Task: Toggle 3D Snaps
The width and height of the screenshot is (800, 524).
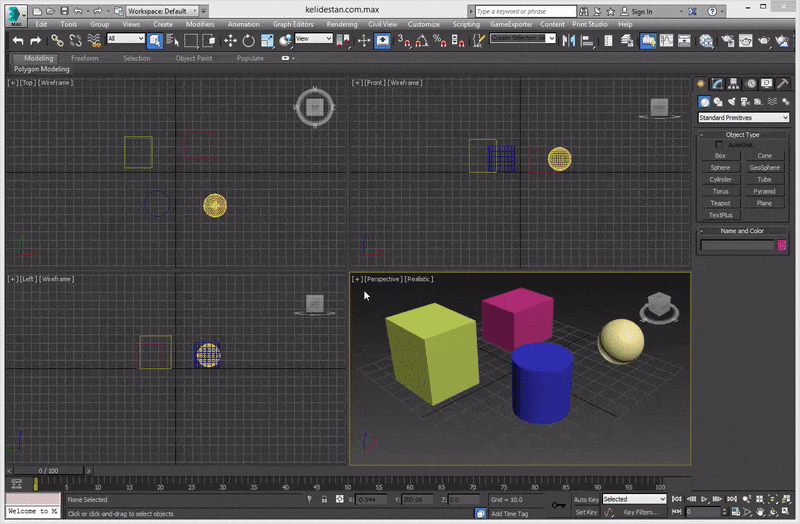Action: pyautogui.click(x=404, y=40)
